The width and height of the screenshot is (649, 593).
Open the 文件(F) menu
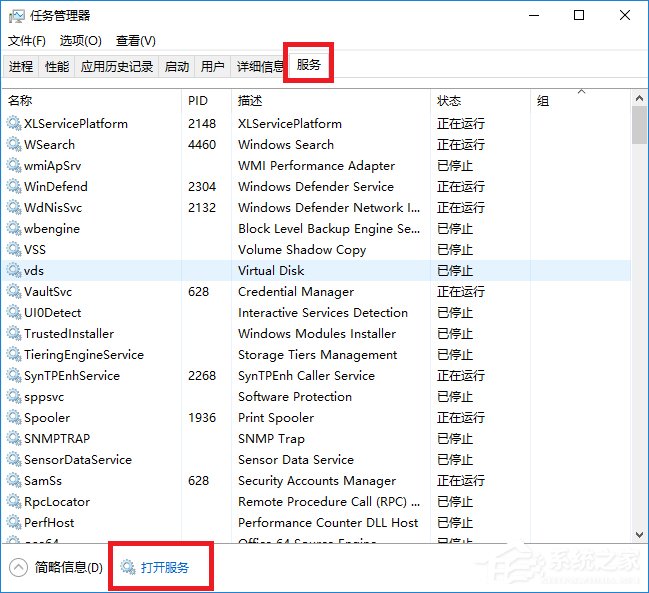[27, 41]
